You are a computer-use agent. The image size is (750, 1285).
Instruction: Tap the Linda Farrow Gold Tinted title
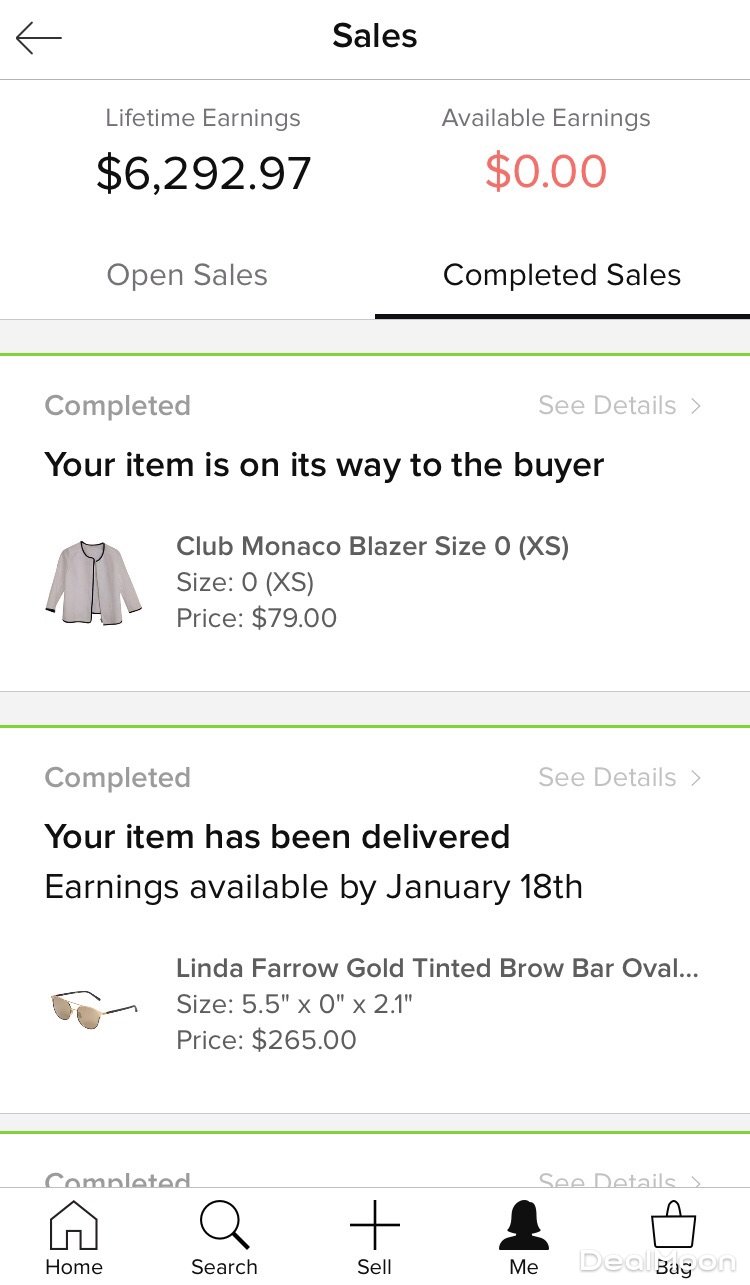437,969
